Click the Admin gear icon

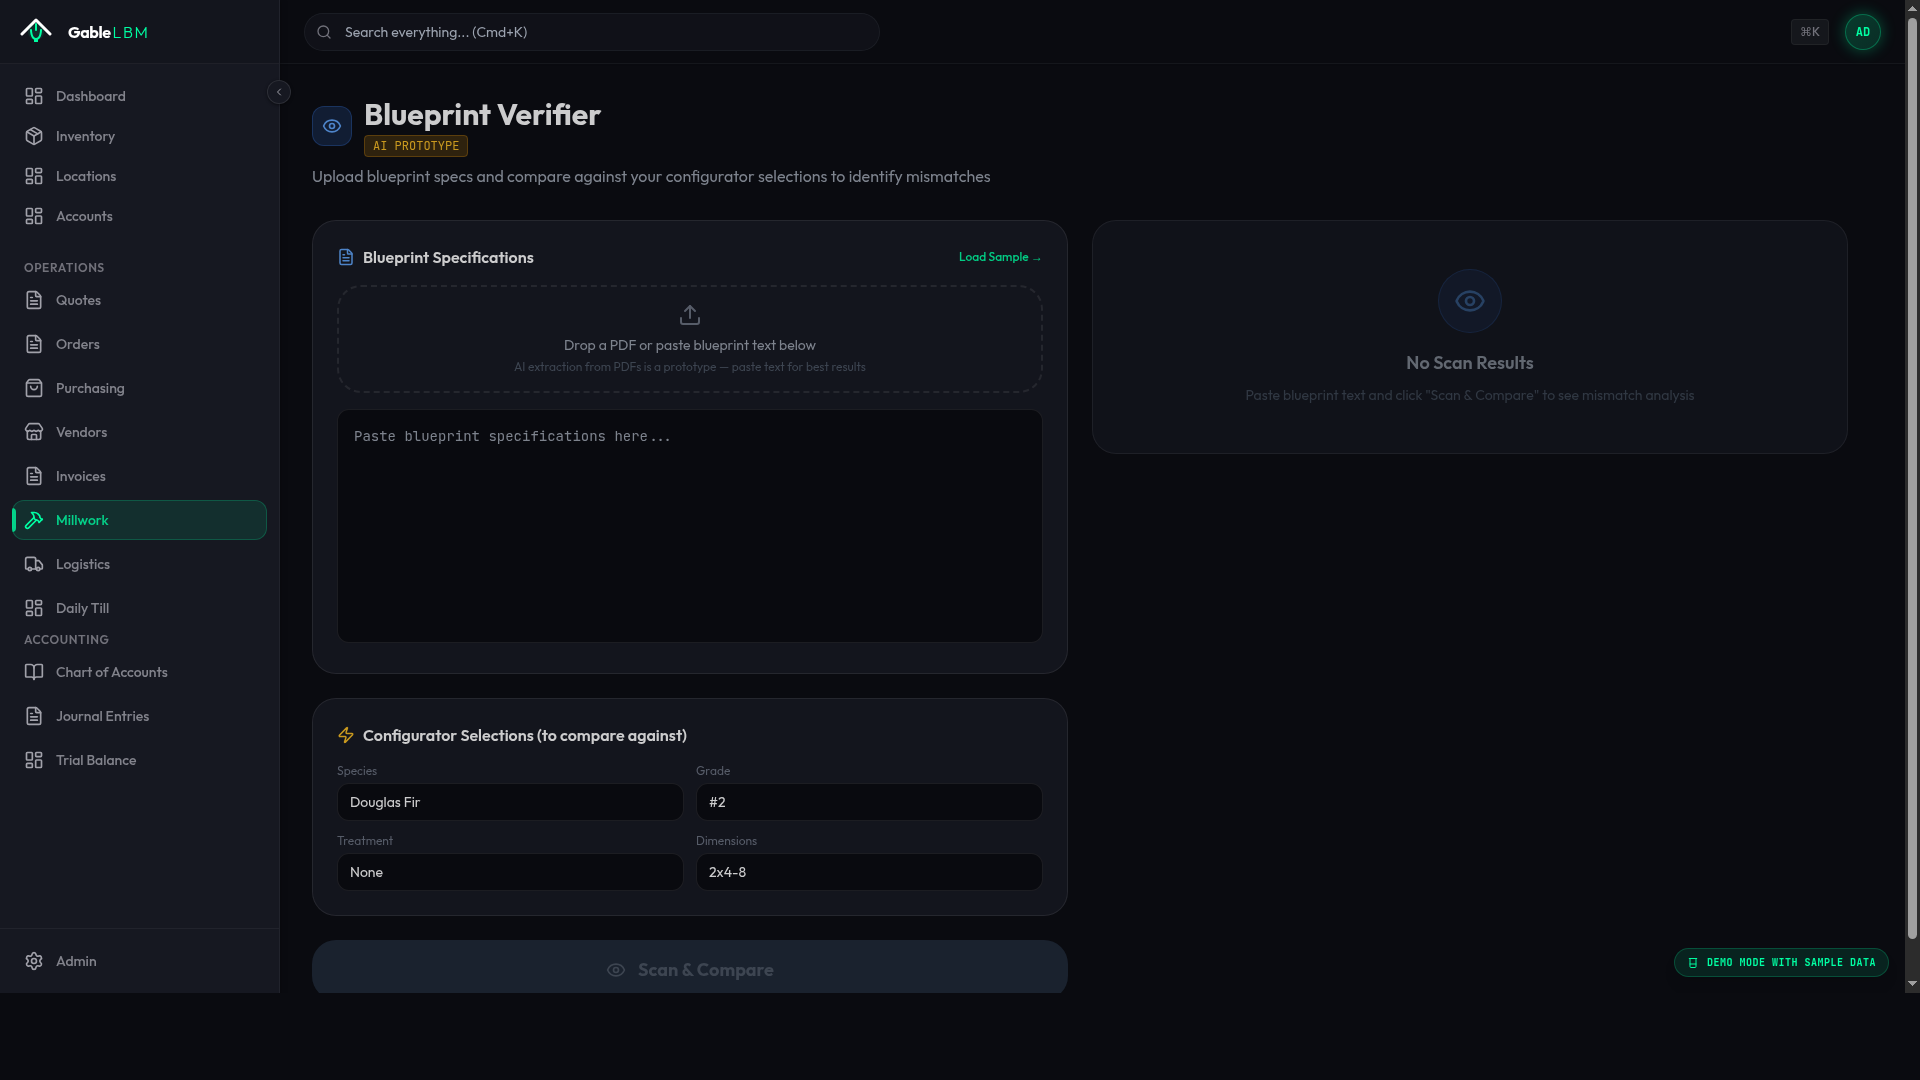click(34, 961)
